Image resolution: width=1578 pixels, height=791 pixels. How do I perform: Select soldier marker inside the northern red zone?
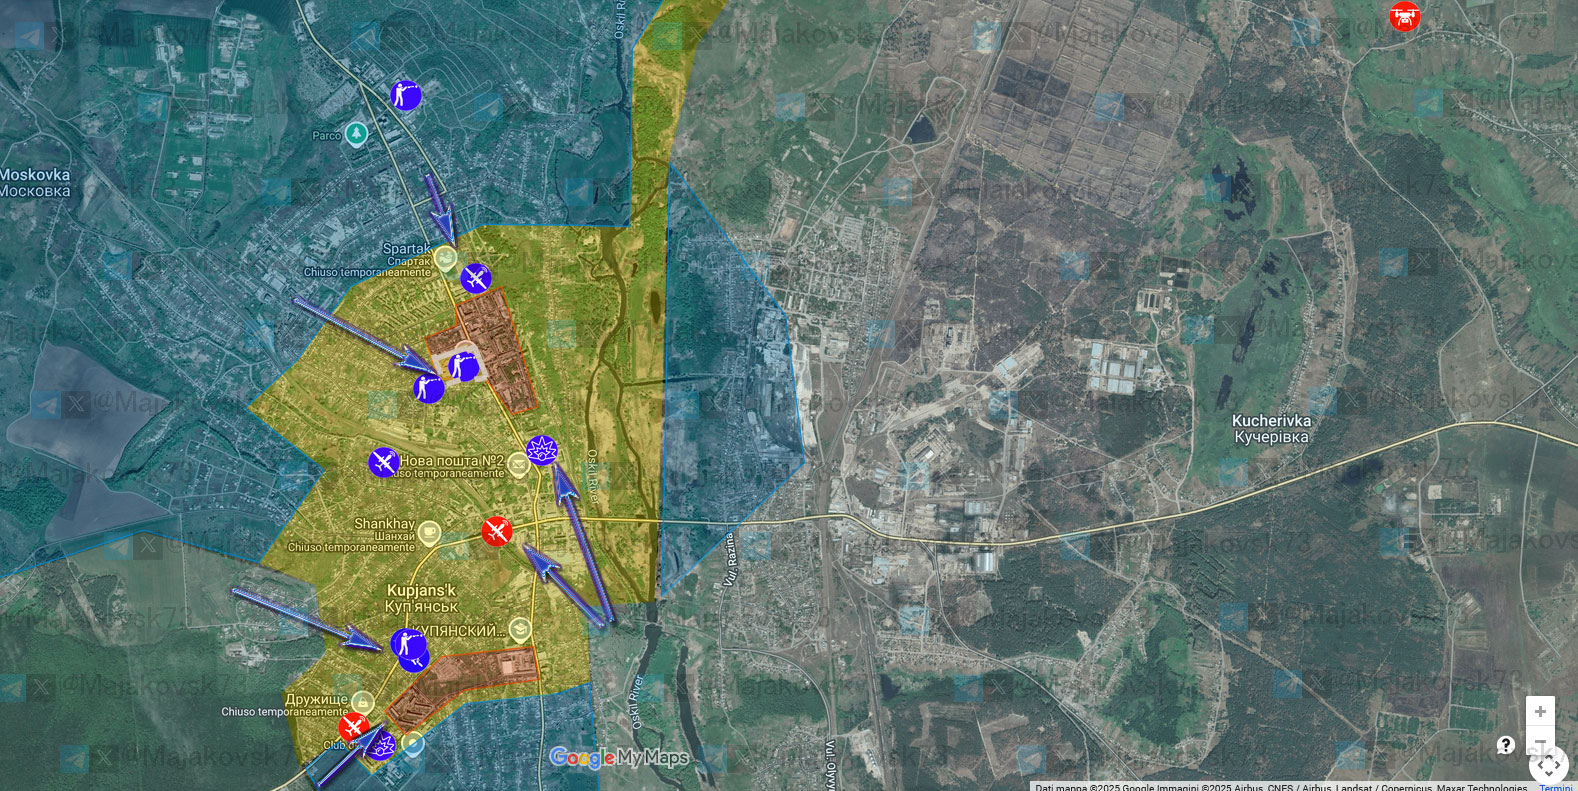463,367
